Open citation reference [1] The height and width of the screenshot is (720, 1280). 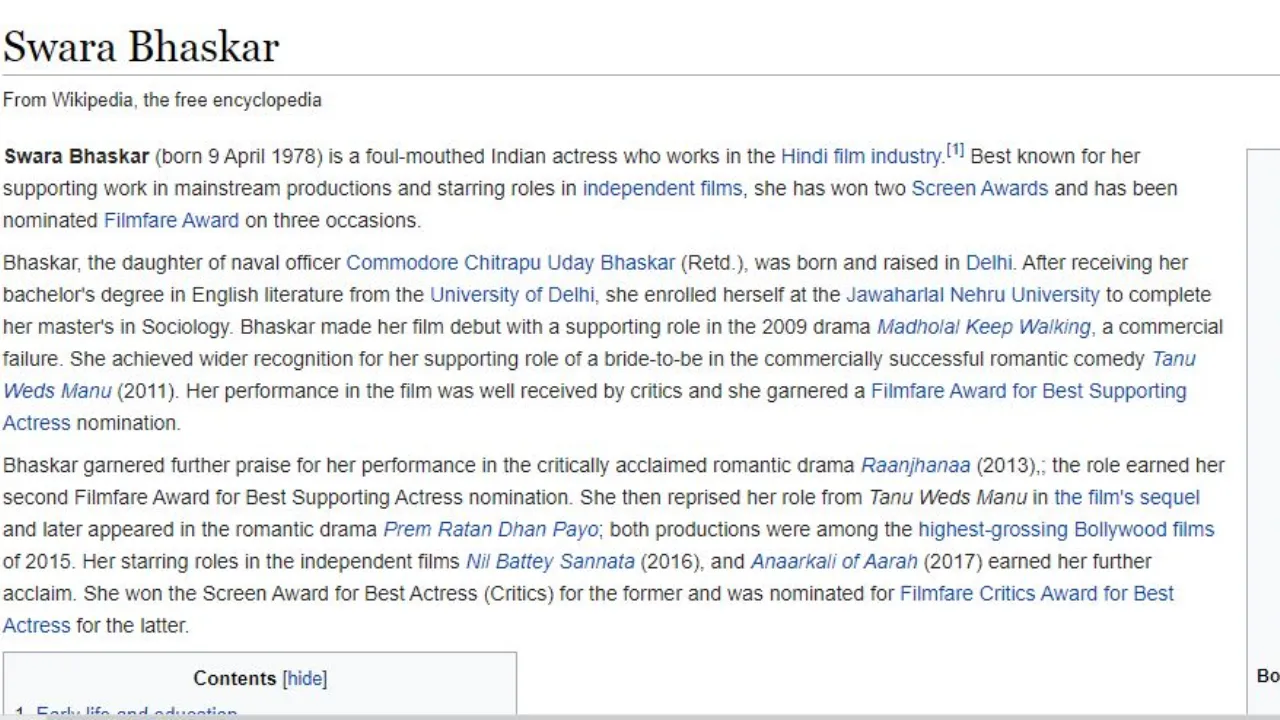pos(955,151)
